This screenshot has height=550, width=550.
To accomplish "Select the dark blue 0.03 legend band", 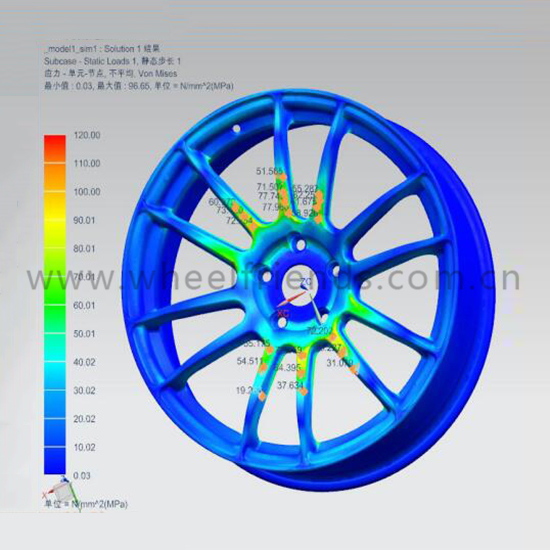I will click(55, 461).
